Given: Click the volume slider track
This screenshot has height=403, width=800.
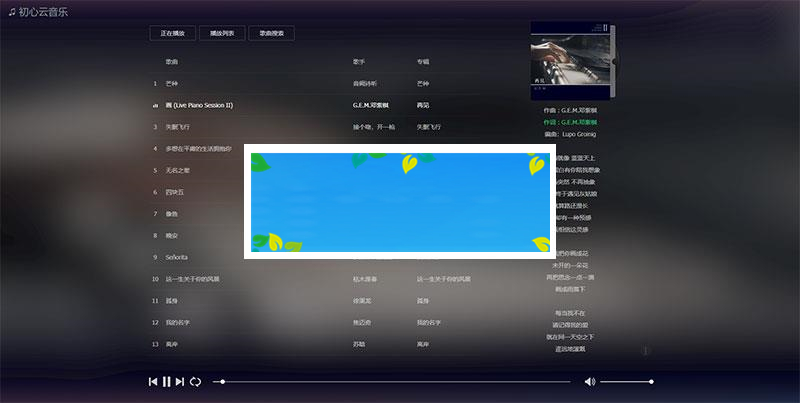Looking at the screenshot, I should 627,382.
